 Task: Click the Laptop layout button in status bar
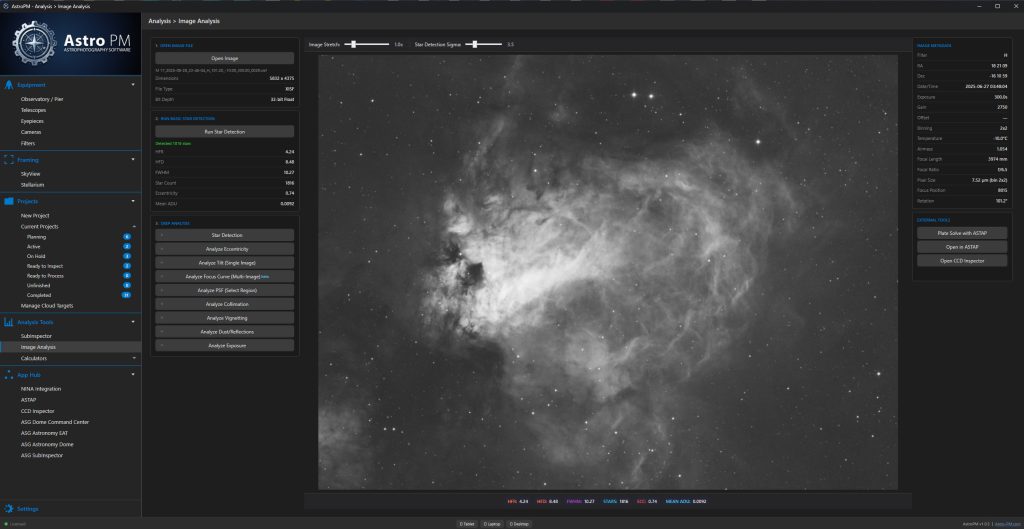[492, 524]
